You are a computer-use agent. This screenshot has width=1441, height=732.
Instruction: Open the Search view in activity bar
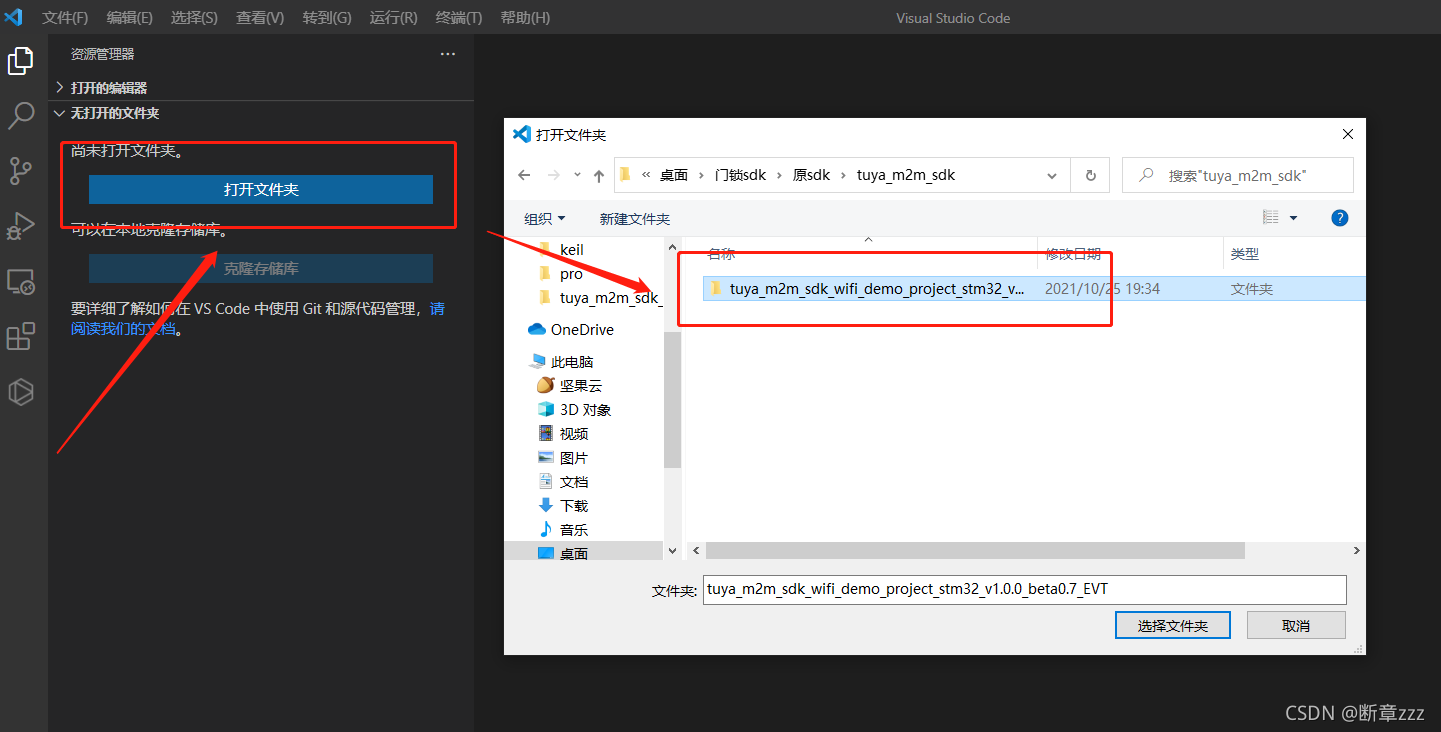click(20, 116)
